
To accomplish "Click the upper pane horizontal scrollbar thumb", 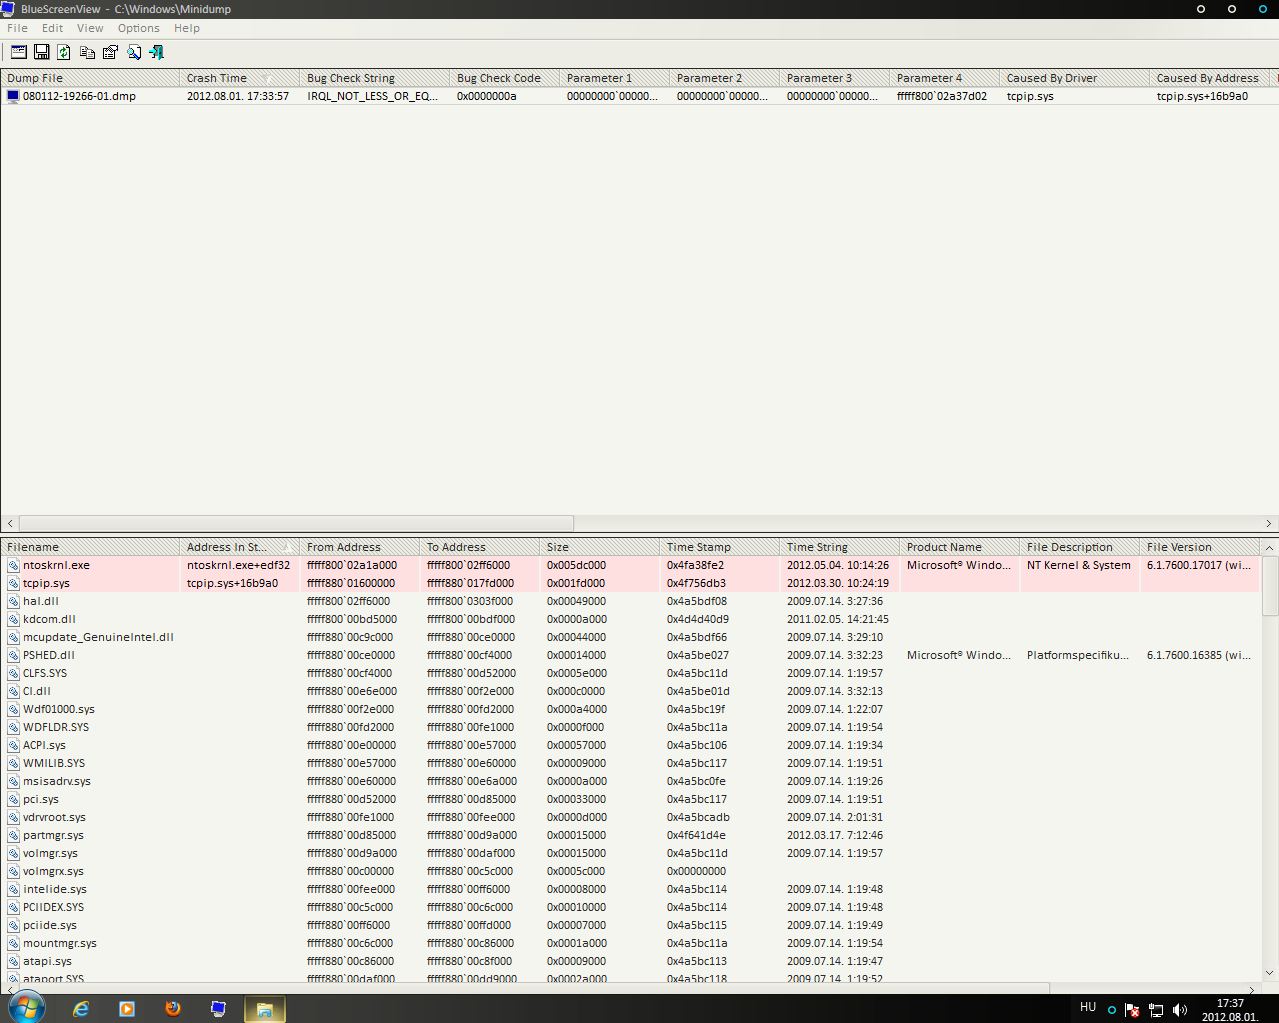I will [296, 523].
